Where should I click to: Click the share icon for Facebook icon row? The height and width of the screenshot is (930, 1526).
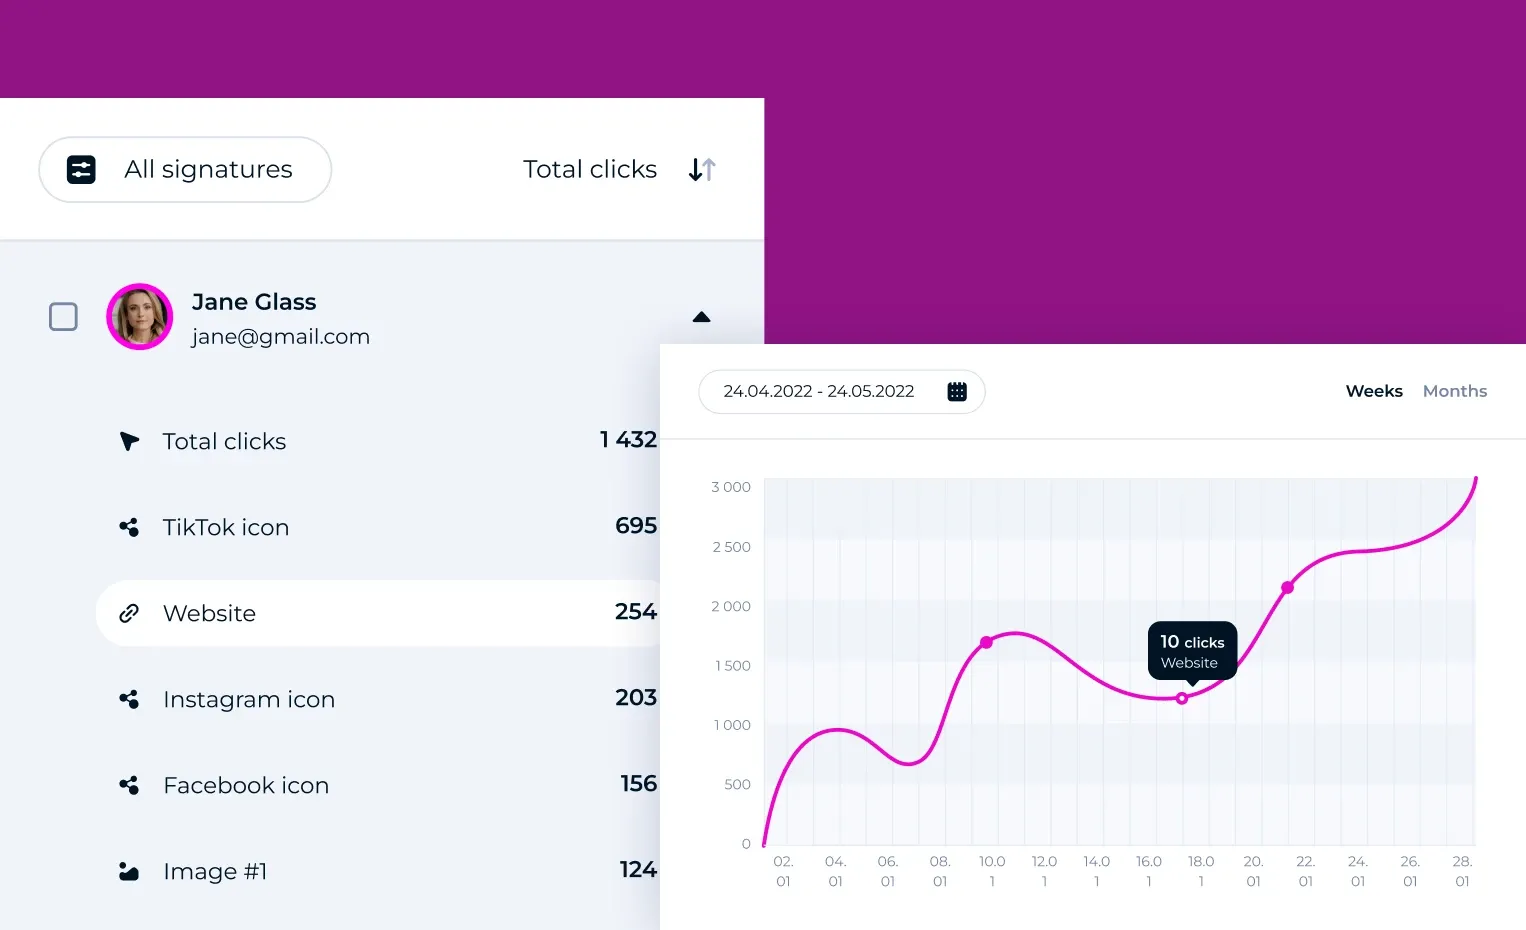pos(129,785)
